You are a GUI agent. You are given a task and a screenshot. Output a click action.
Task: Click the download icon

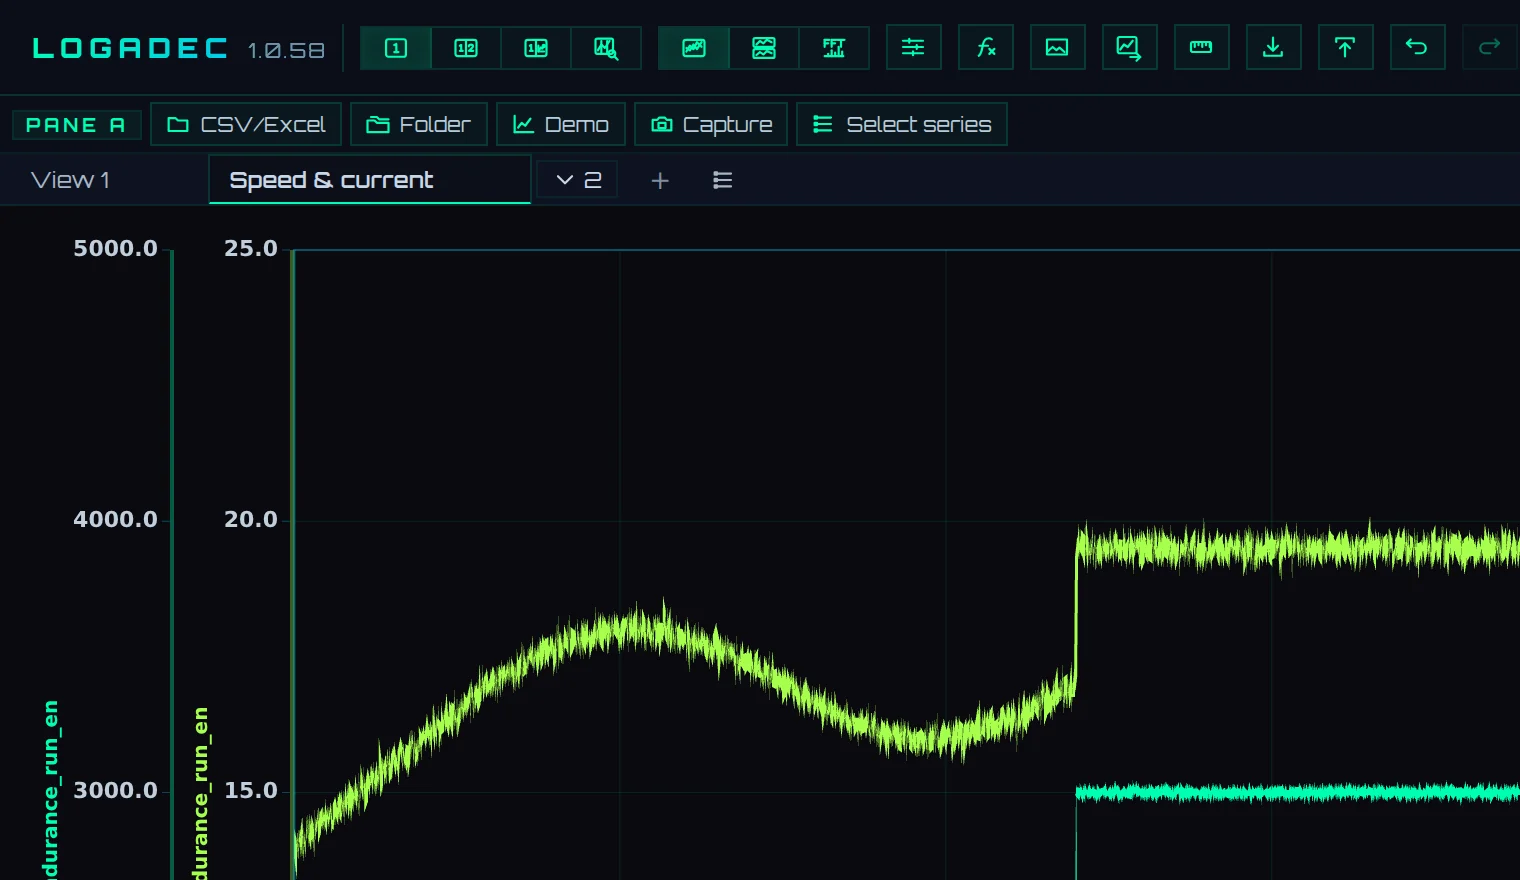coord(1273,48)
